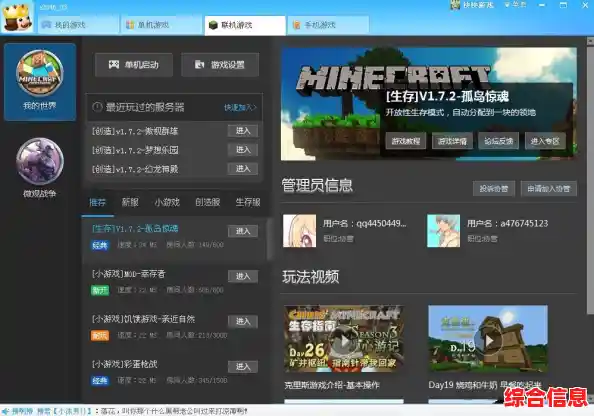594x416 pixels.
Task: Enter the 饥饿游戏-亲近自然 server
Action: 243,321
